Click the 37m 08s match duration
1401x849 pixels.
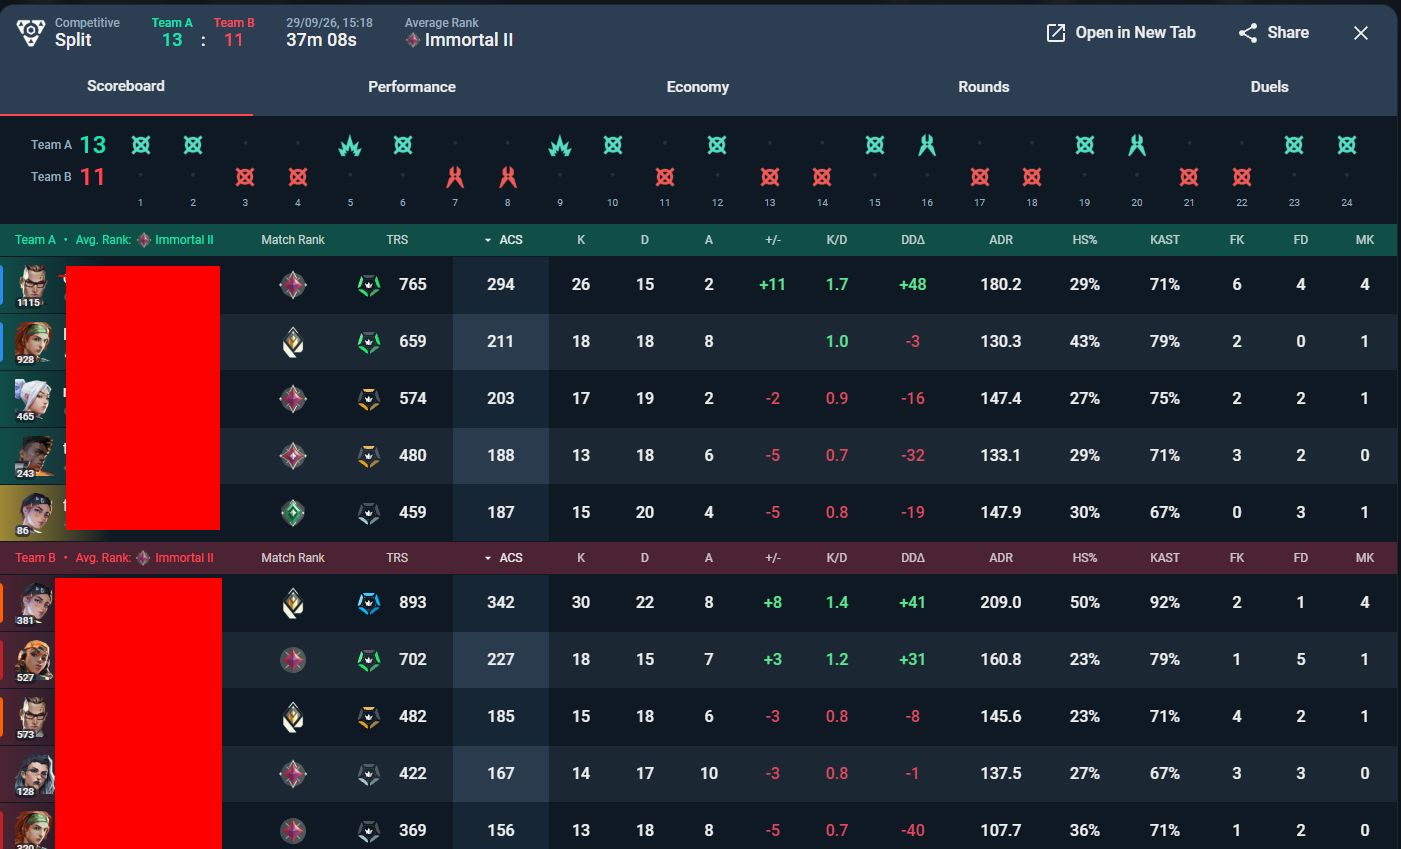coord(321,41)
